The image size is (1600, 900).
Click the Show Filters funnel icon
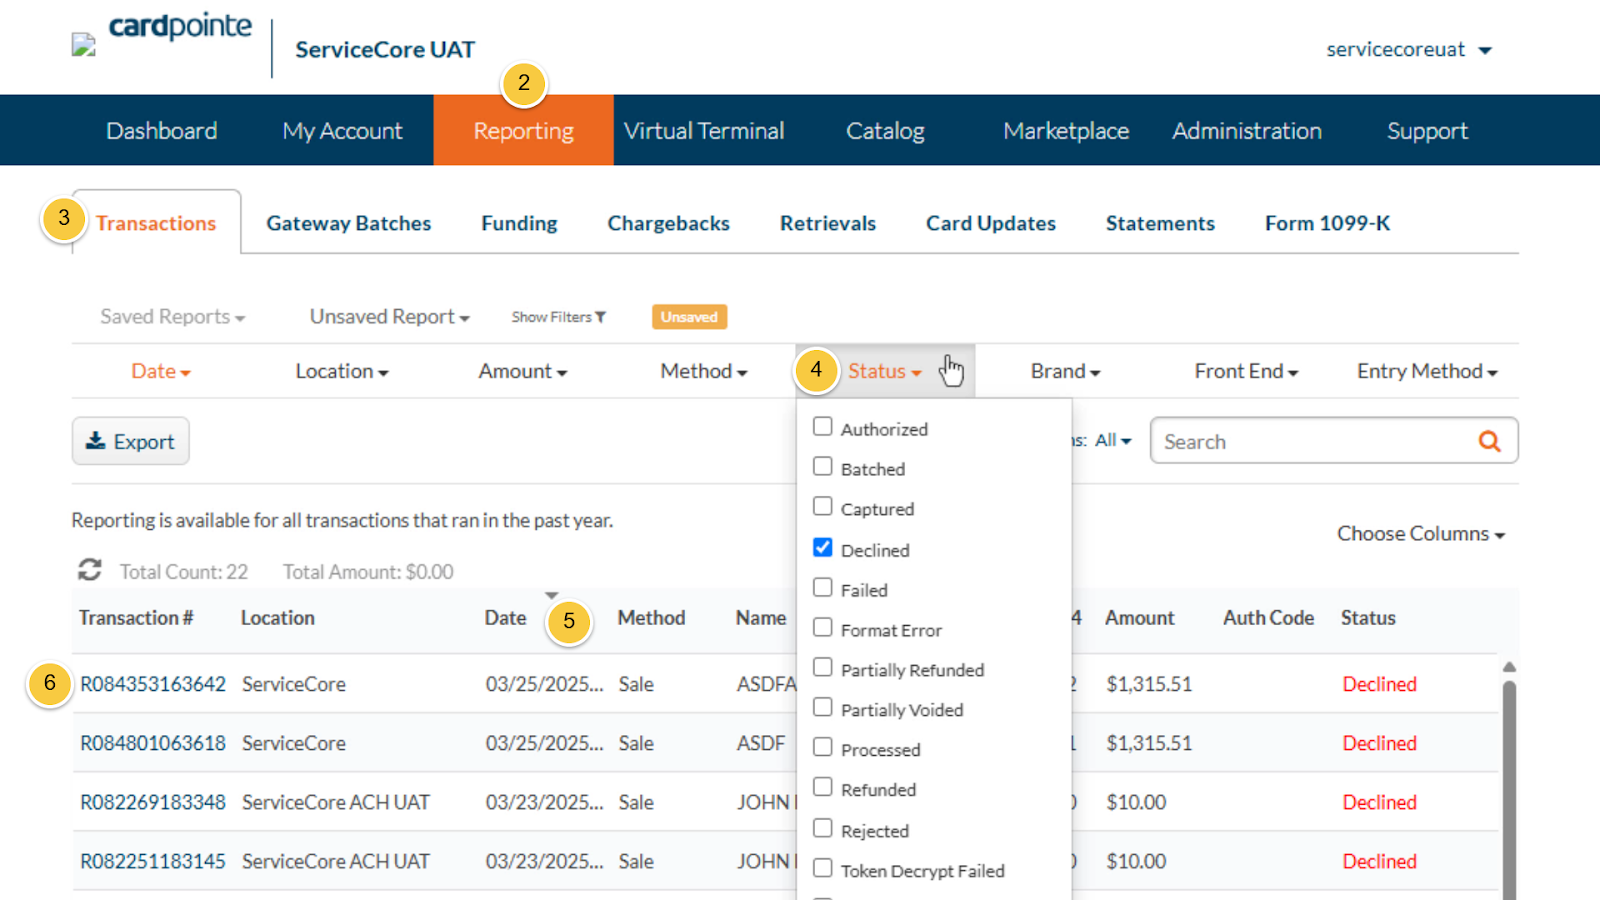pos(600,317)
